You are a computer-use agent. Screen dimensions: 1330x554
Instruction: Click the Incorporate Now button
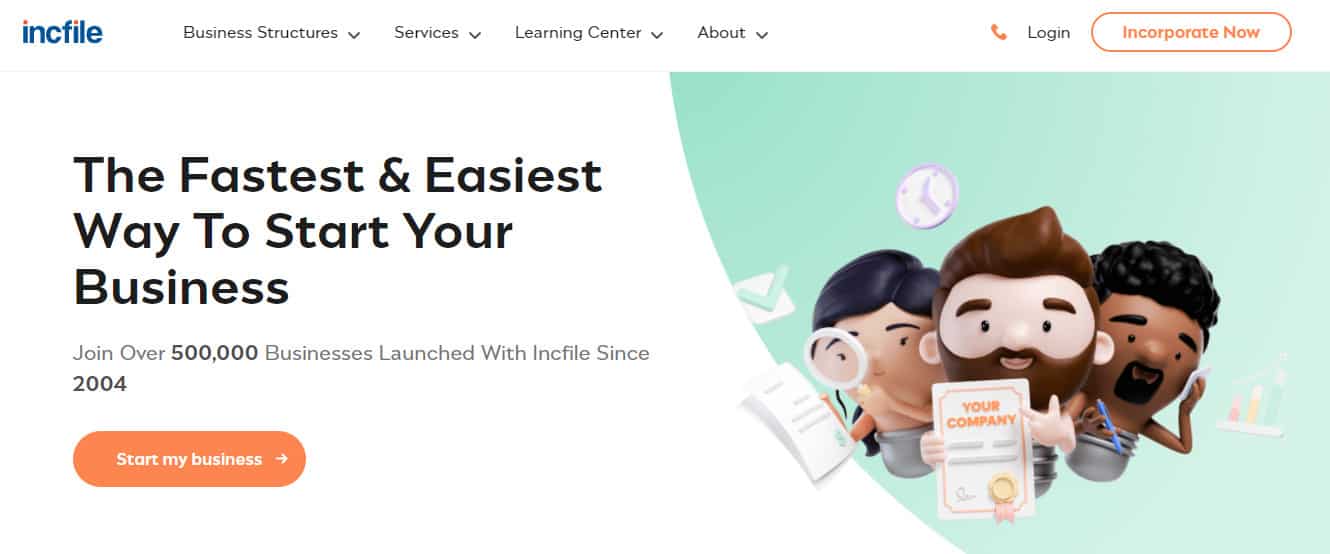click(1191, 32)
